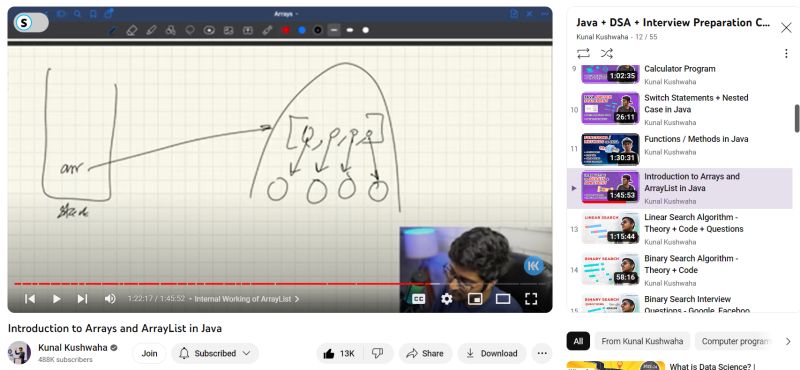Skip to next video in playlist
The height and width of the screenshot is (370, 800).
83,299
